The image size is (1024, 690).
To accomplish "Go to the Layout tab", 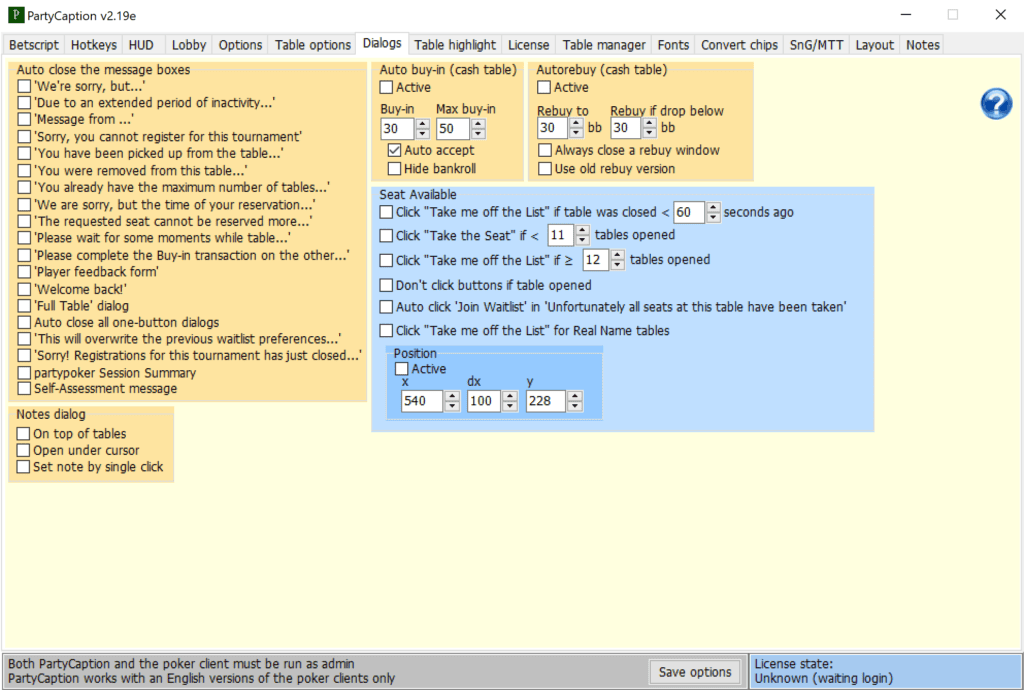I will coord(874,45).
